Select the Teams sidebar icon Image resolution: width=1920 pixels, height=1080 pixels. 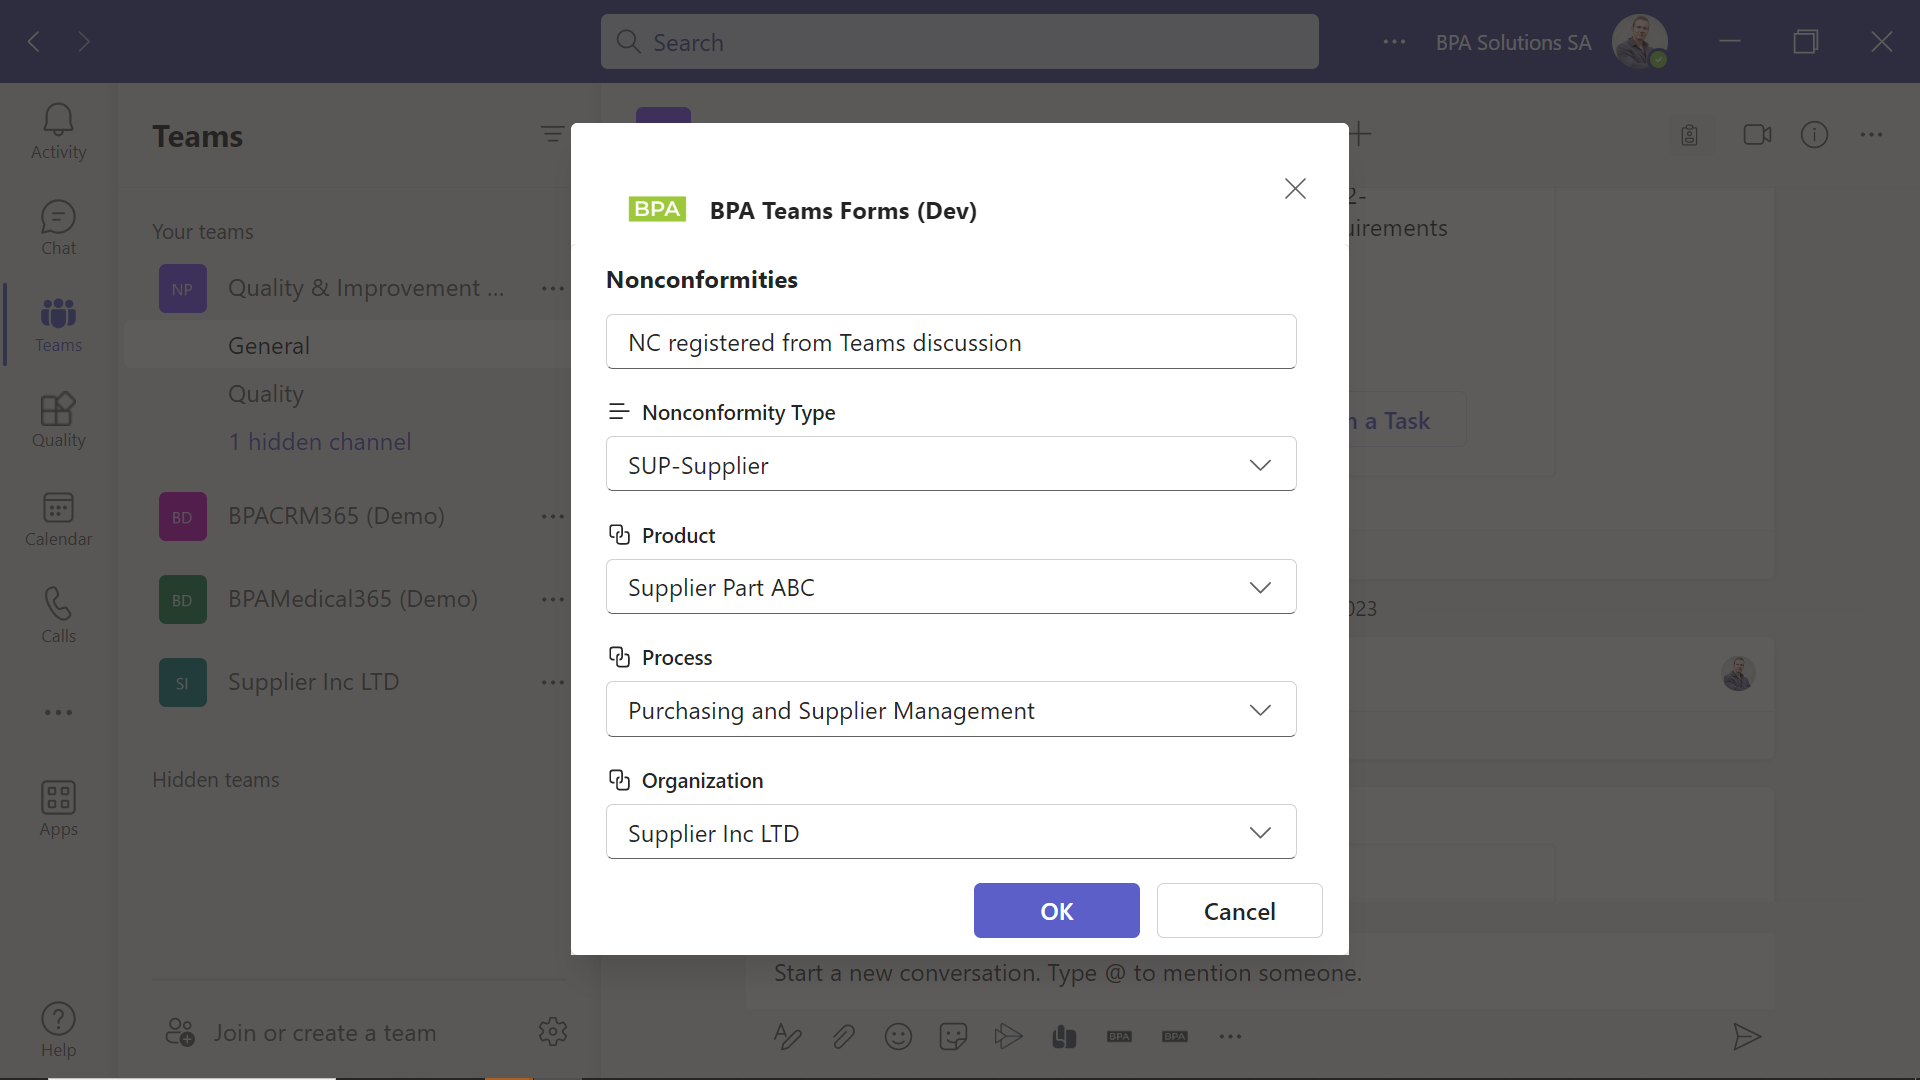click(58, 325)
